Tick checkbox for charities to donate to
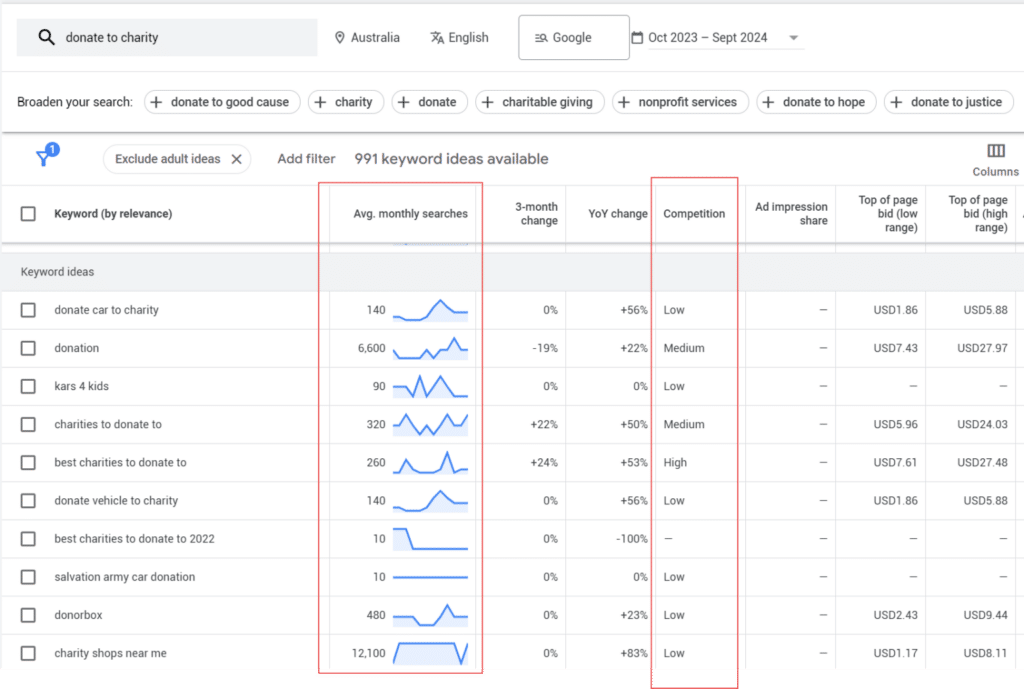Screen dimensions: 1024x689 pyautogui.click(x=28, y=425)
